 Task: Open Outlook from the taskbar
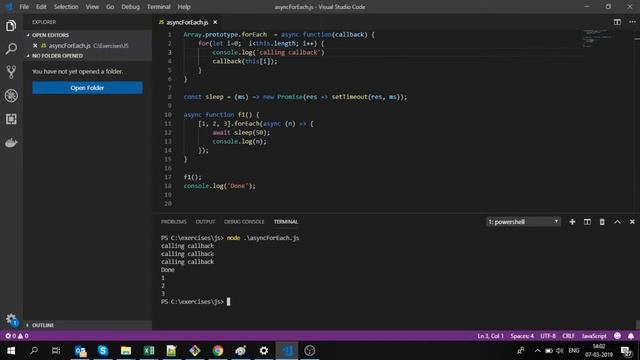(80, 351)
